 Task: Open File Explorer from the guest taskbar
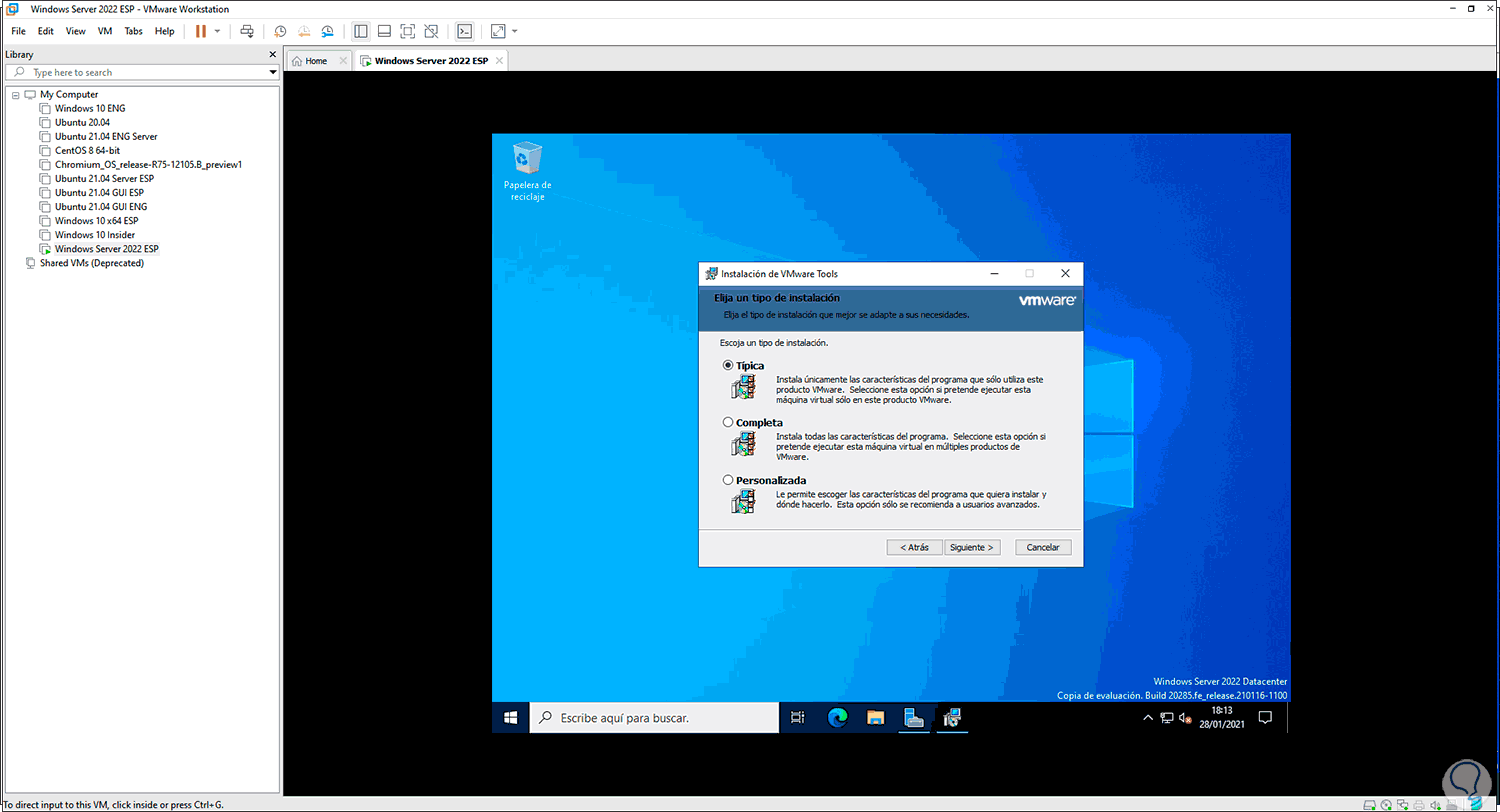click(x=875, y=717)
